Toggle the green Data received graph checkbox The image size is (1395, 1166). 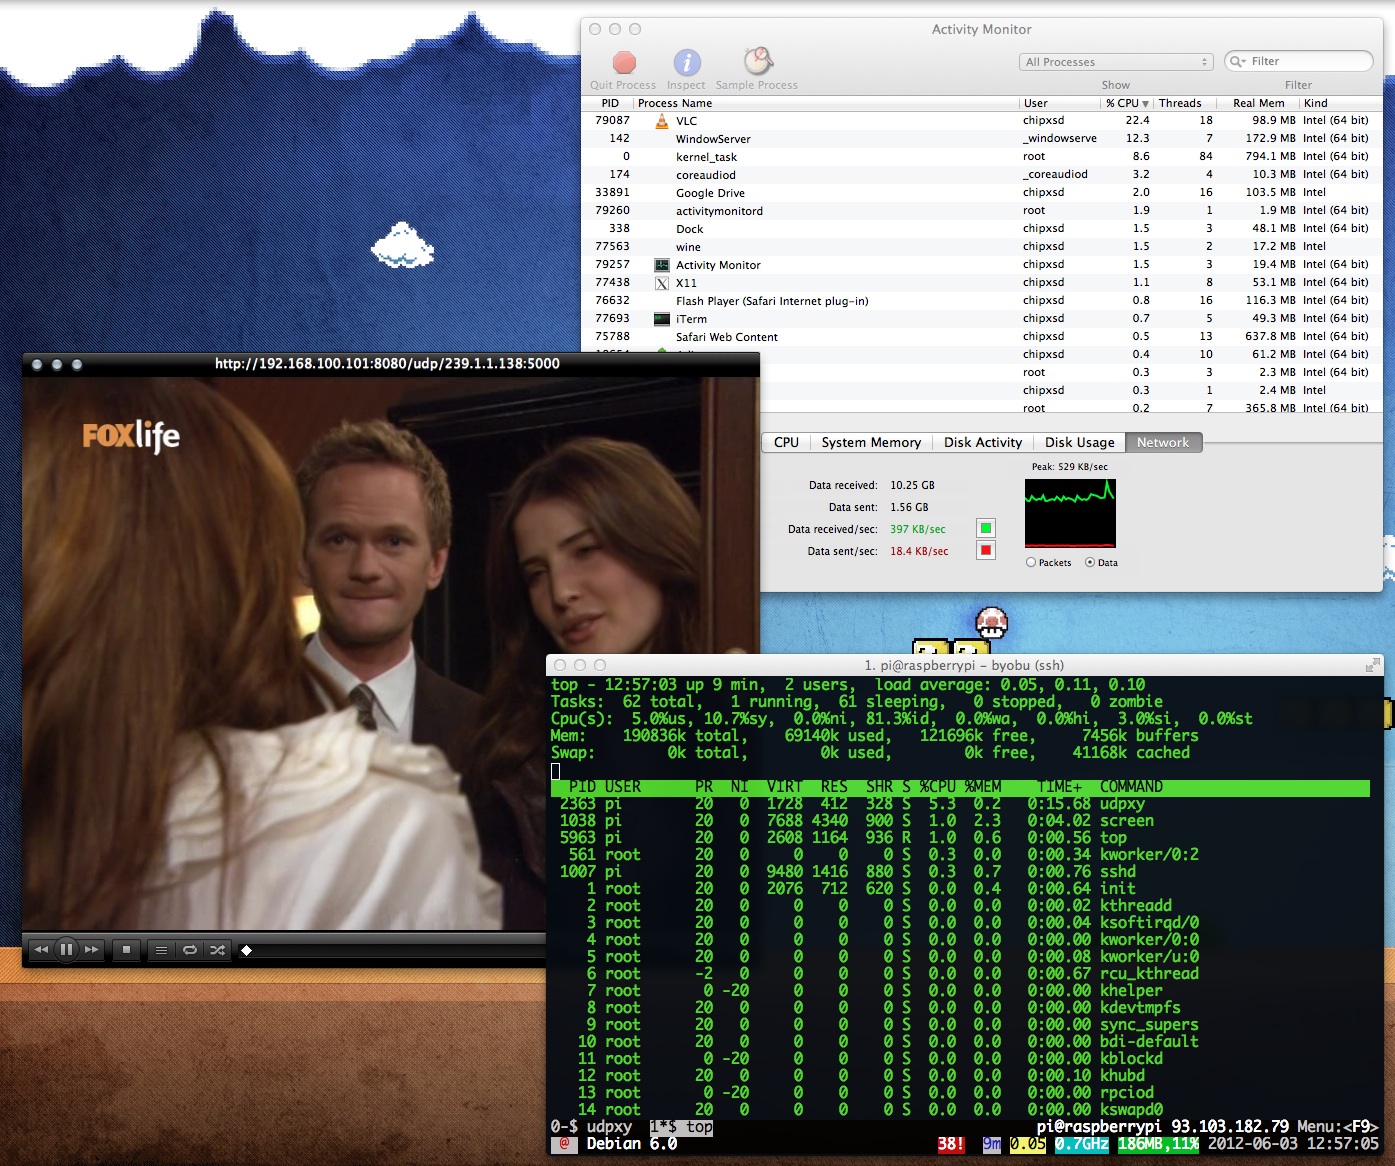(986, 528)
